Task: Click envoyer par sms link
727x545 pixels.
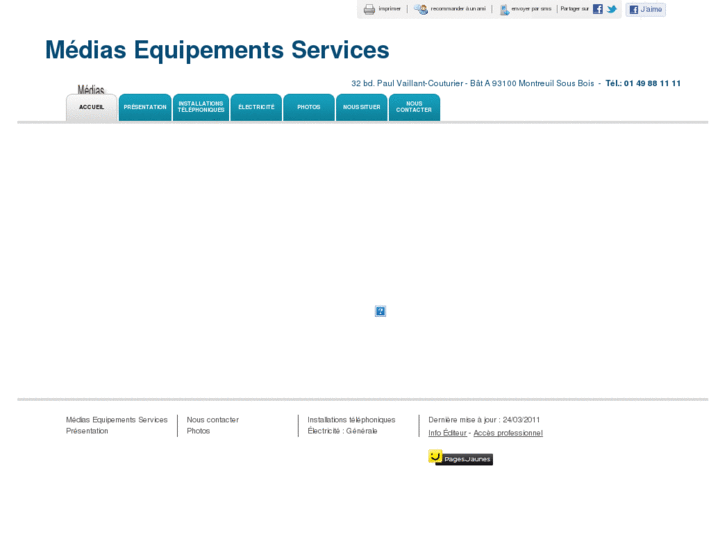Action: 531,9
